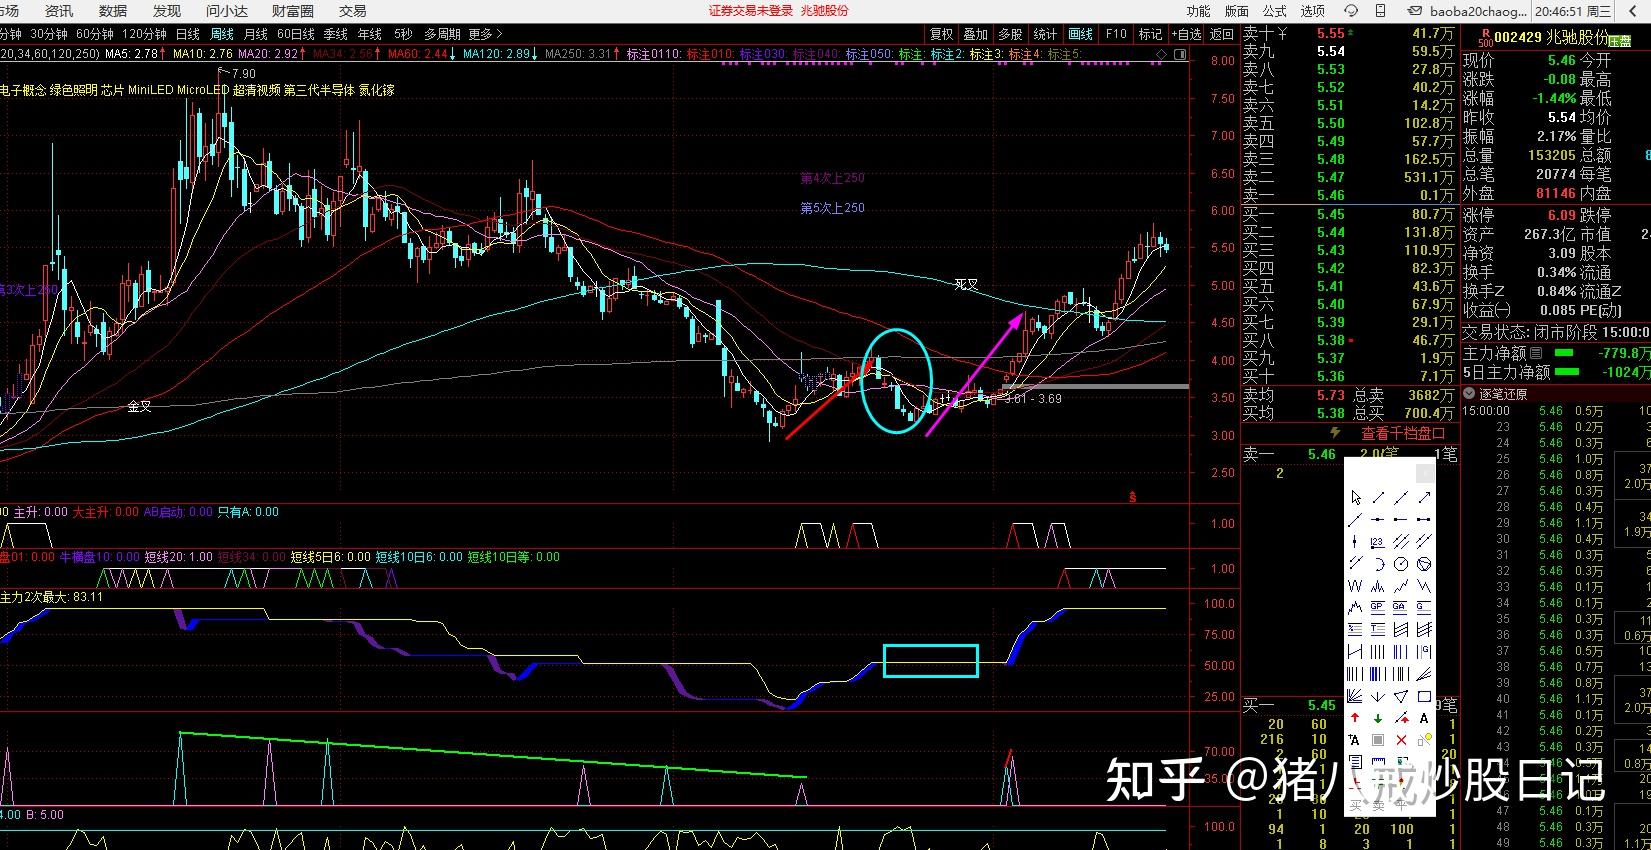Click stock title 002429 兆驰股份
This screenshot has height=850, width=1651.
1551,37
